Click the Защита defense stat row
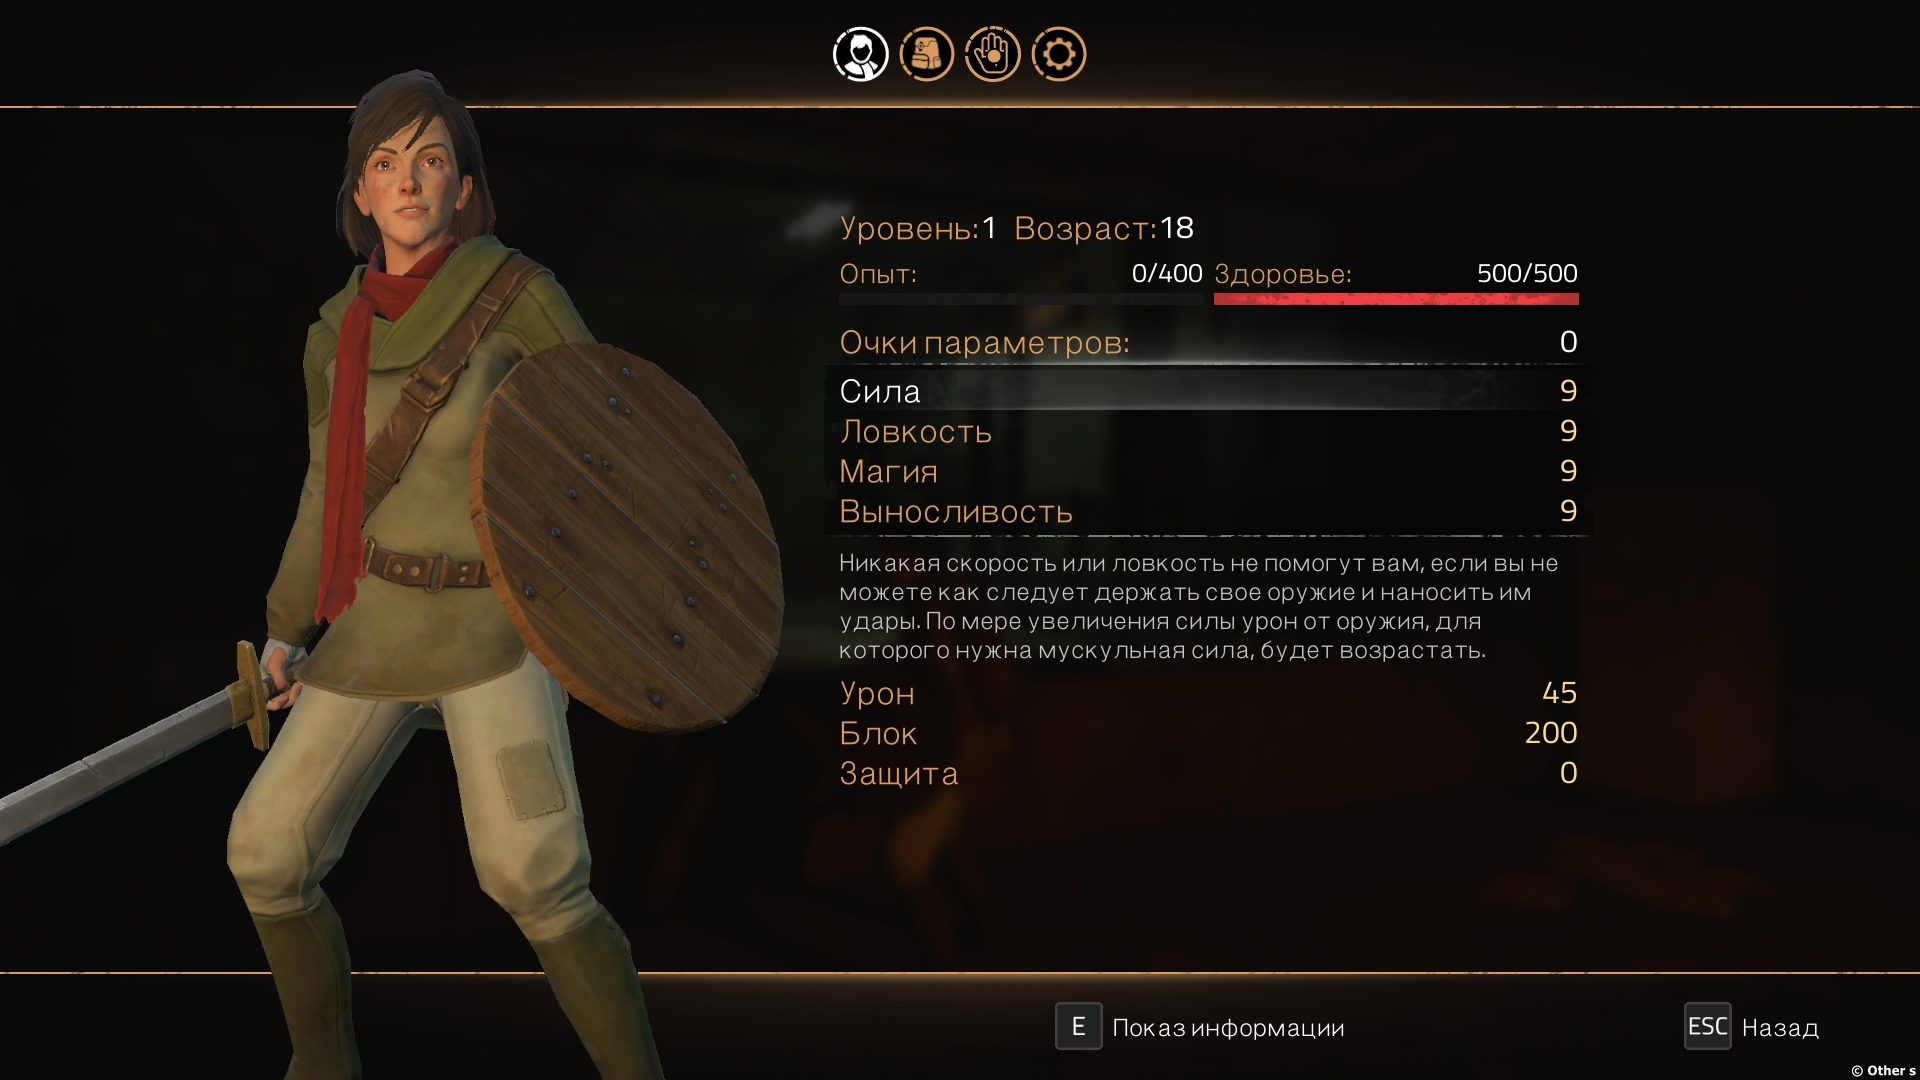This screenshot has height=1080, width=1920. click(x=1208, y=773)
